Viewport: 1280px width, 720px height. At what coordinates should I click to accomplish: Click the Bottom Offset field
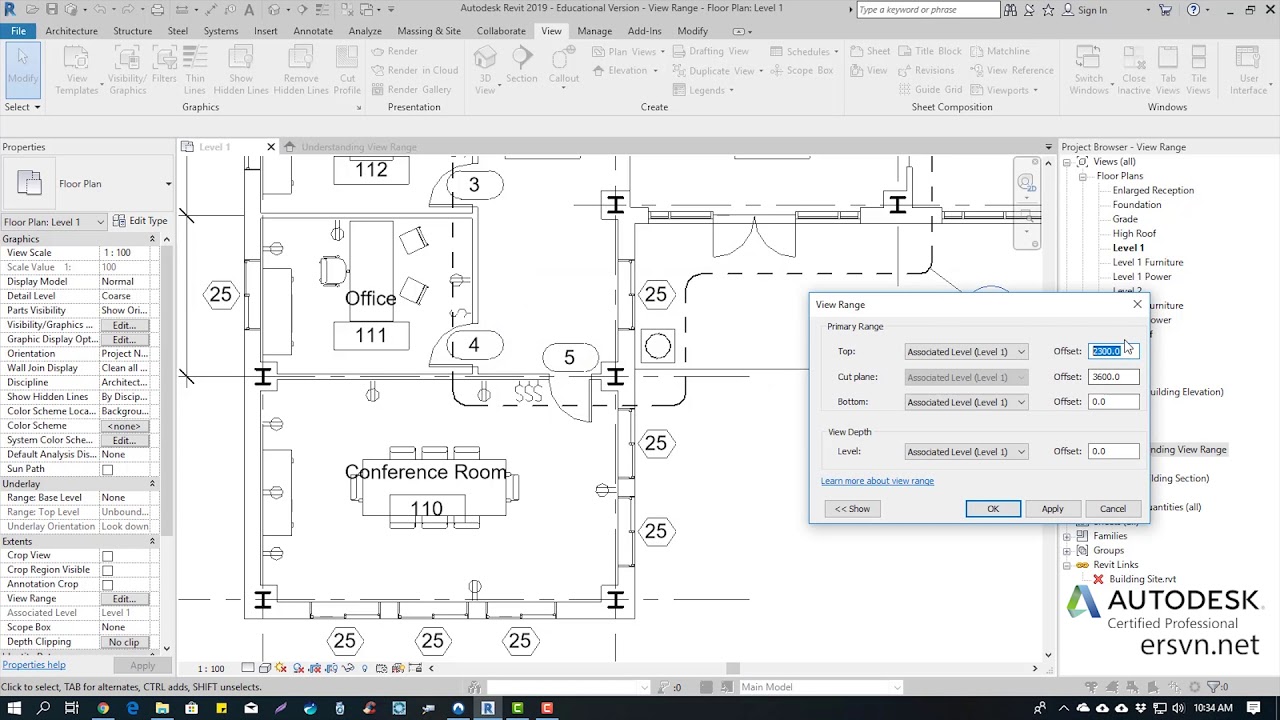point(1113,402)
